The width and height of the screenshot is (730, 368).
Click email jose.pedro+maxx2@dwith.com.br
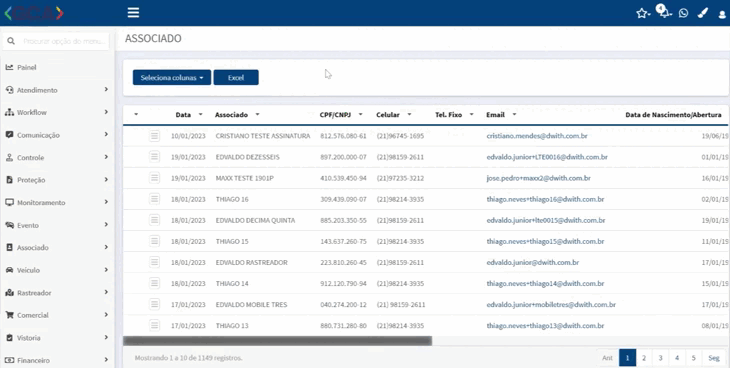539,178
